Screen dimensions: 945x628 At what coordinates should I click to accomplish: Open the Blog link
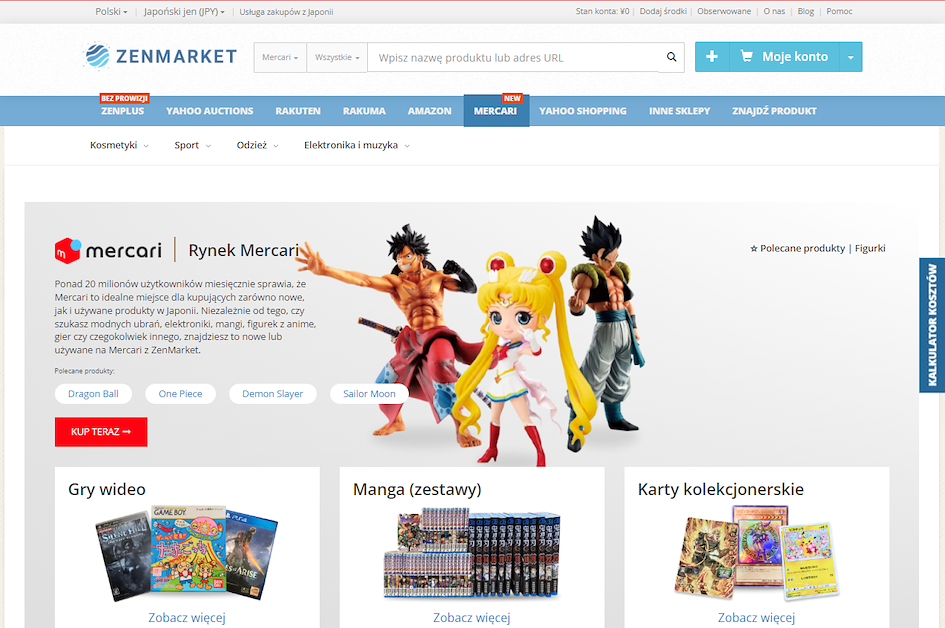click(806, 11)
